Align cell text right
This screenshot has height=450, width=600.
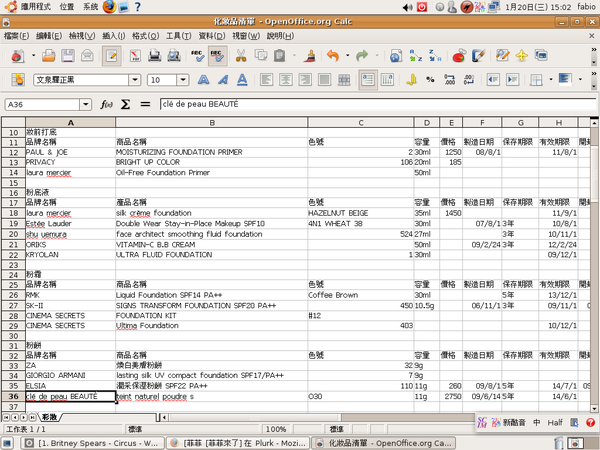click(305, 80)
